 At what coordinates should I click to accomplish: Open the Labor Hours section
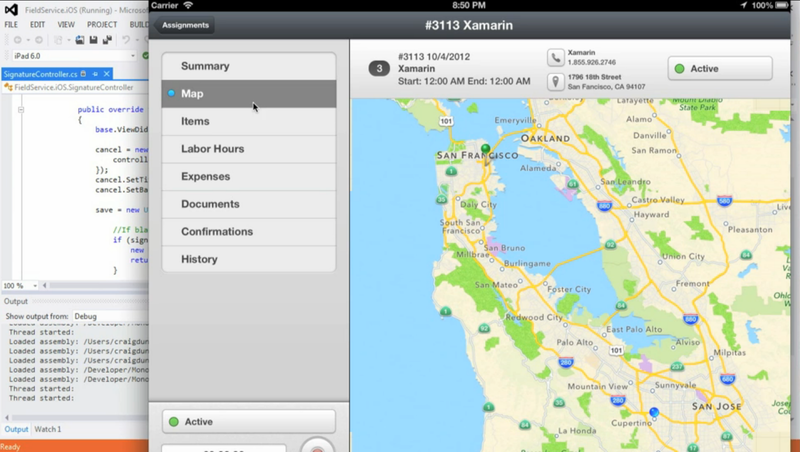[x=249, y=149]
